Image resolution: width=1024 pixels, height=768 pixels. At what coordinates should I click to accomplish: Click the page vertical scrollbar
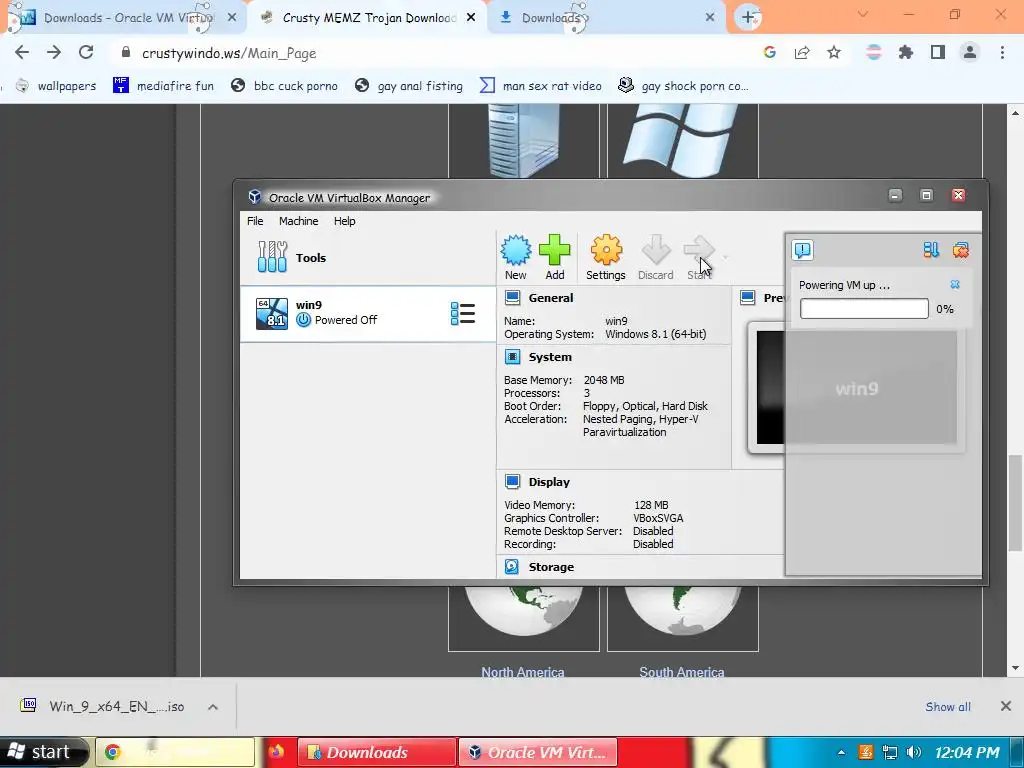click(1015, 503)
